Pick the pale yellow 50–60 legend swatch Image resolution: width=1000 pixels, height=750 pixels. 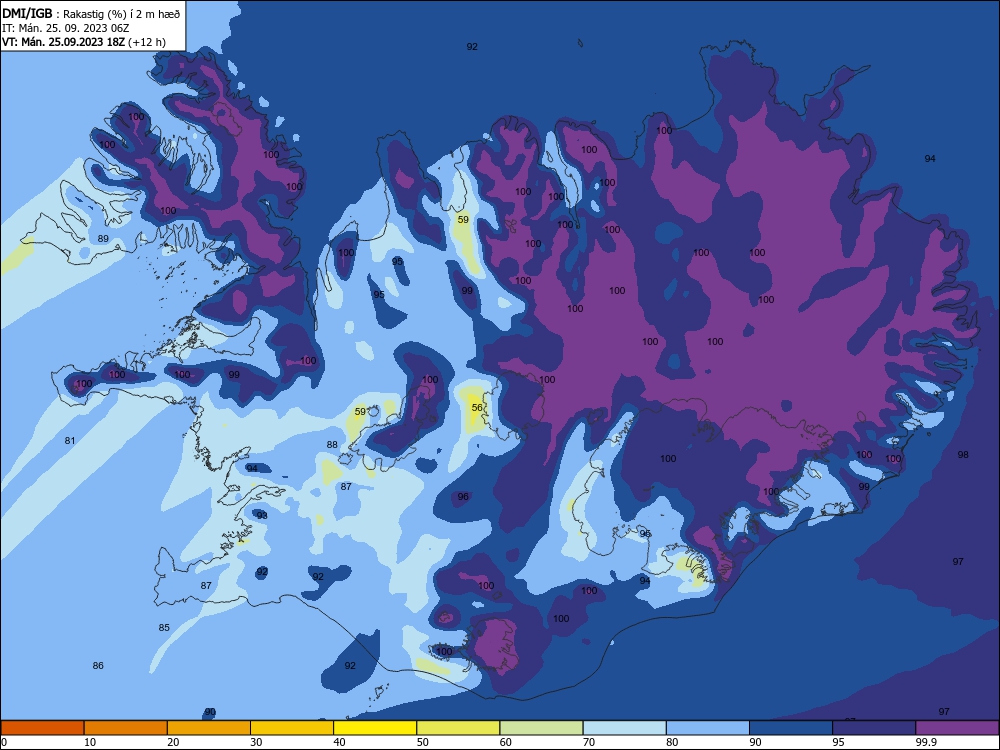point(458,728)
